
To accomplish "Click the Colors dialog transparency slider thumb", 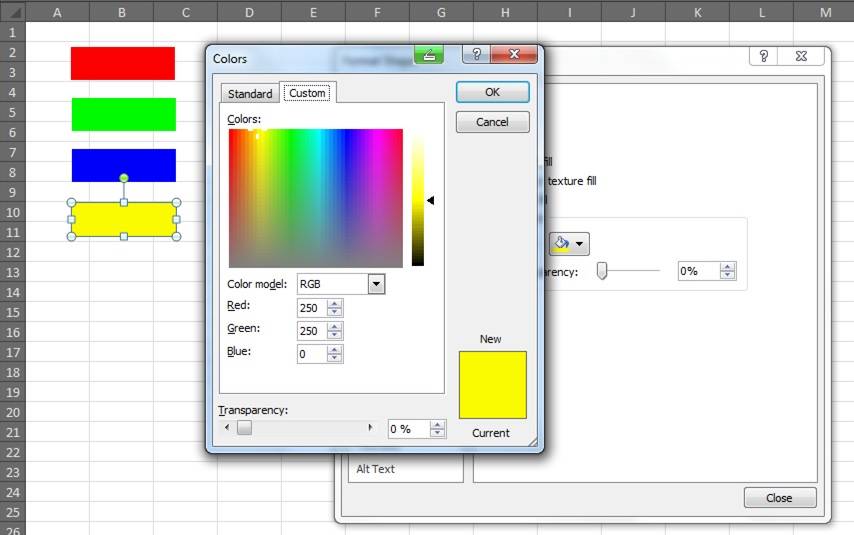I will 245,428.
